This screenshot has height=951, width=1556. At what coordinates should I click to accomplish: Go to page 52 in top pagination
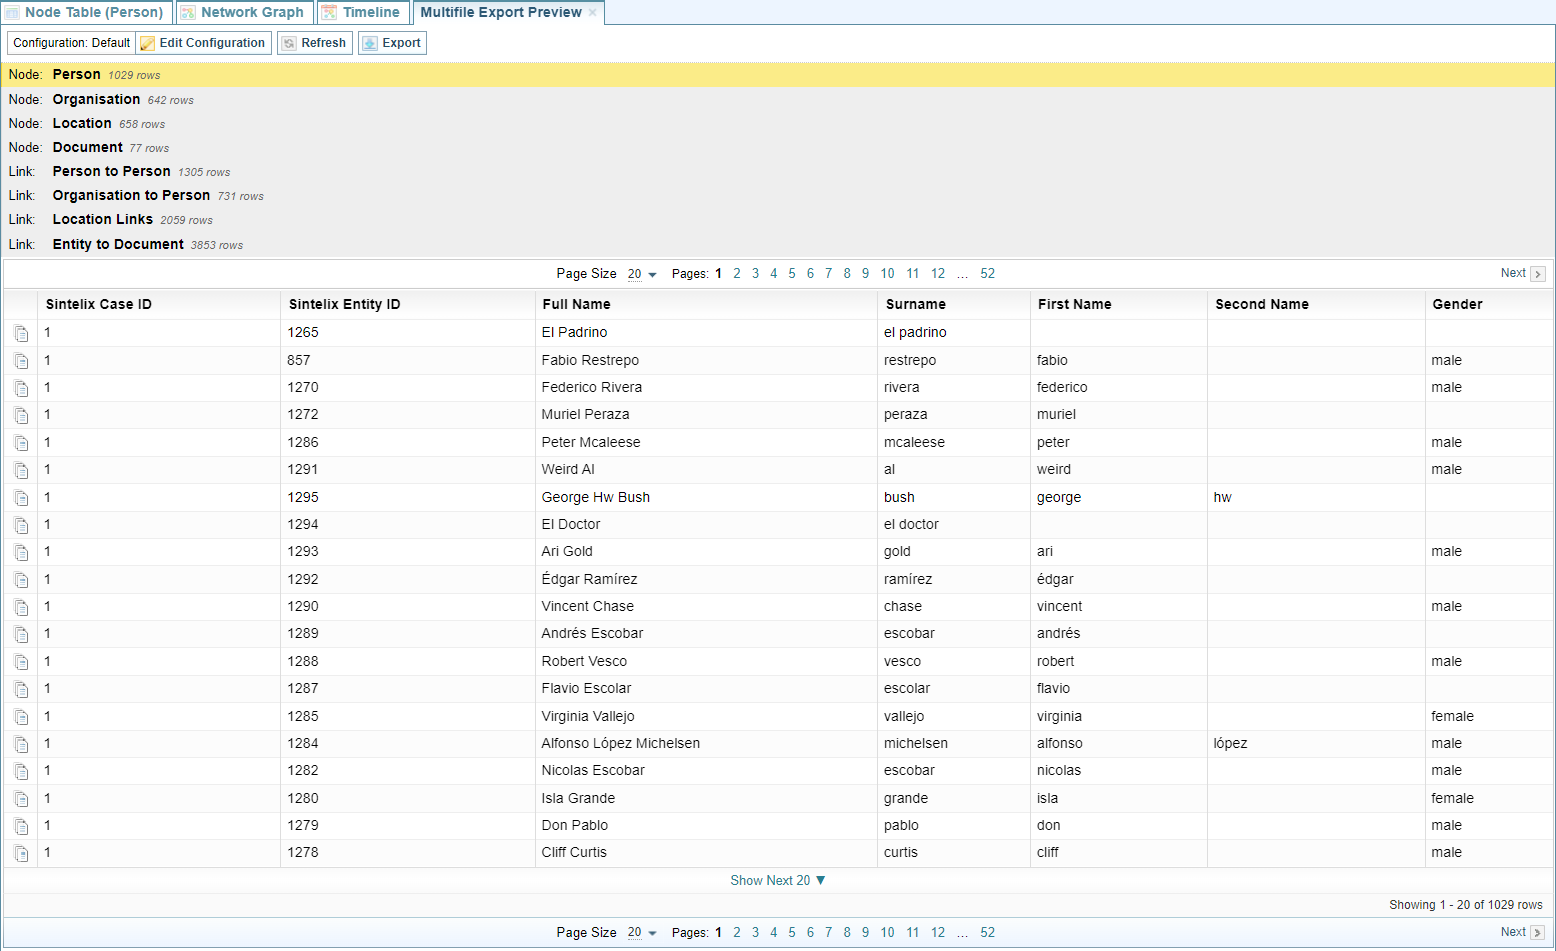pos(987,274)
